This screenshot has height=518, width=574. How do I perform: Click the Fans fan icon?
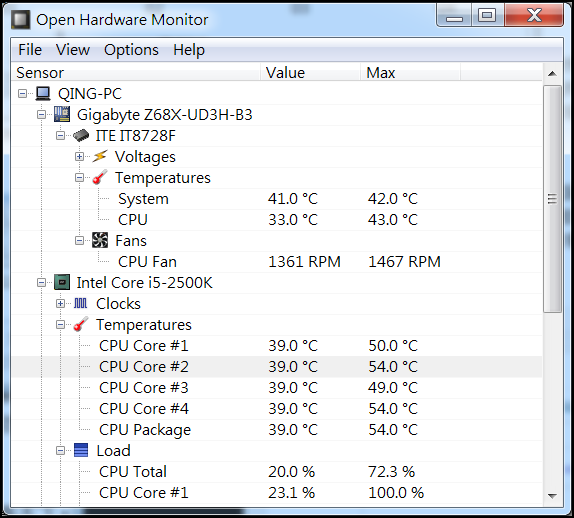coord(100,241)
